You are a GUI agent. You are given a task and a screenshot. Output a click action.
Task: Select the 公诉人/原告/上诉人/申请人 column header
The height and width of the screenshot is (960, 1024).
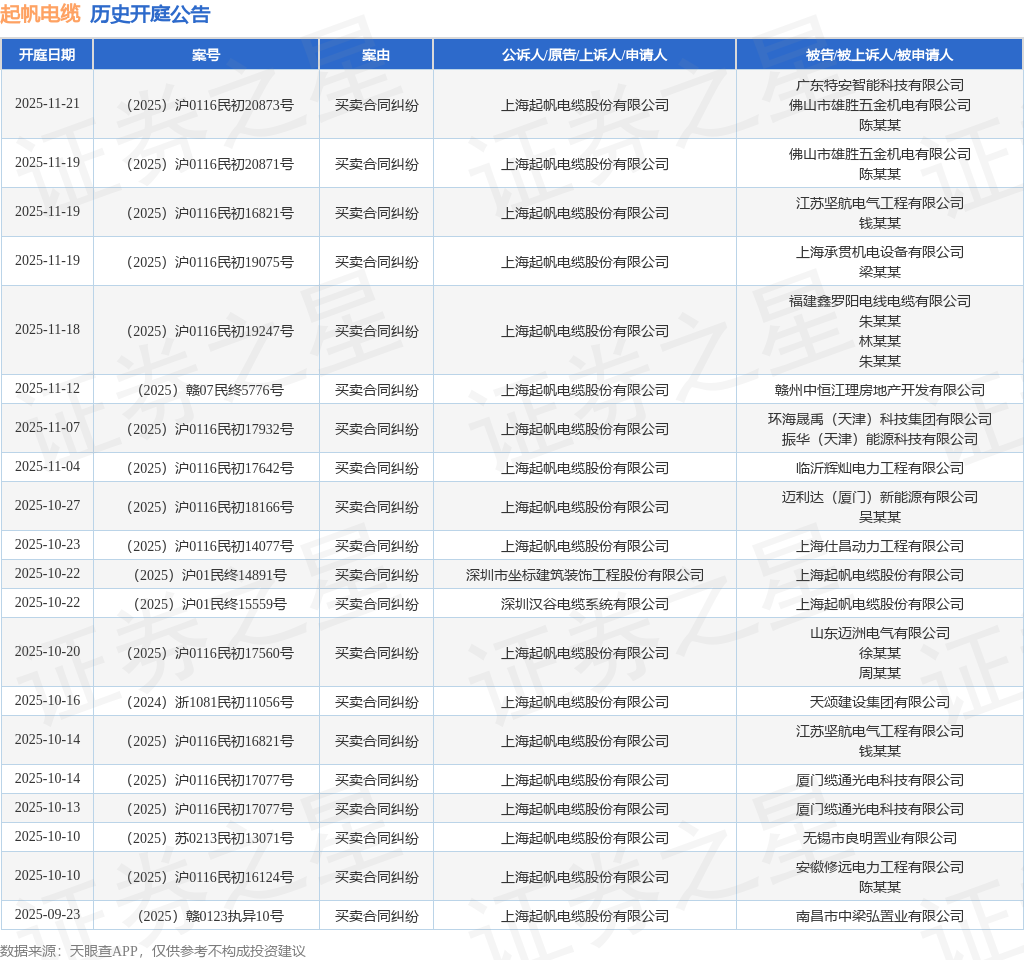584,55
